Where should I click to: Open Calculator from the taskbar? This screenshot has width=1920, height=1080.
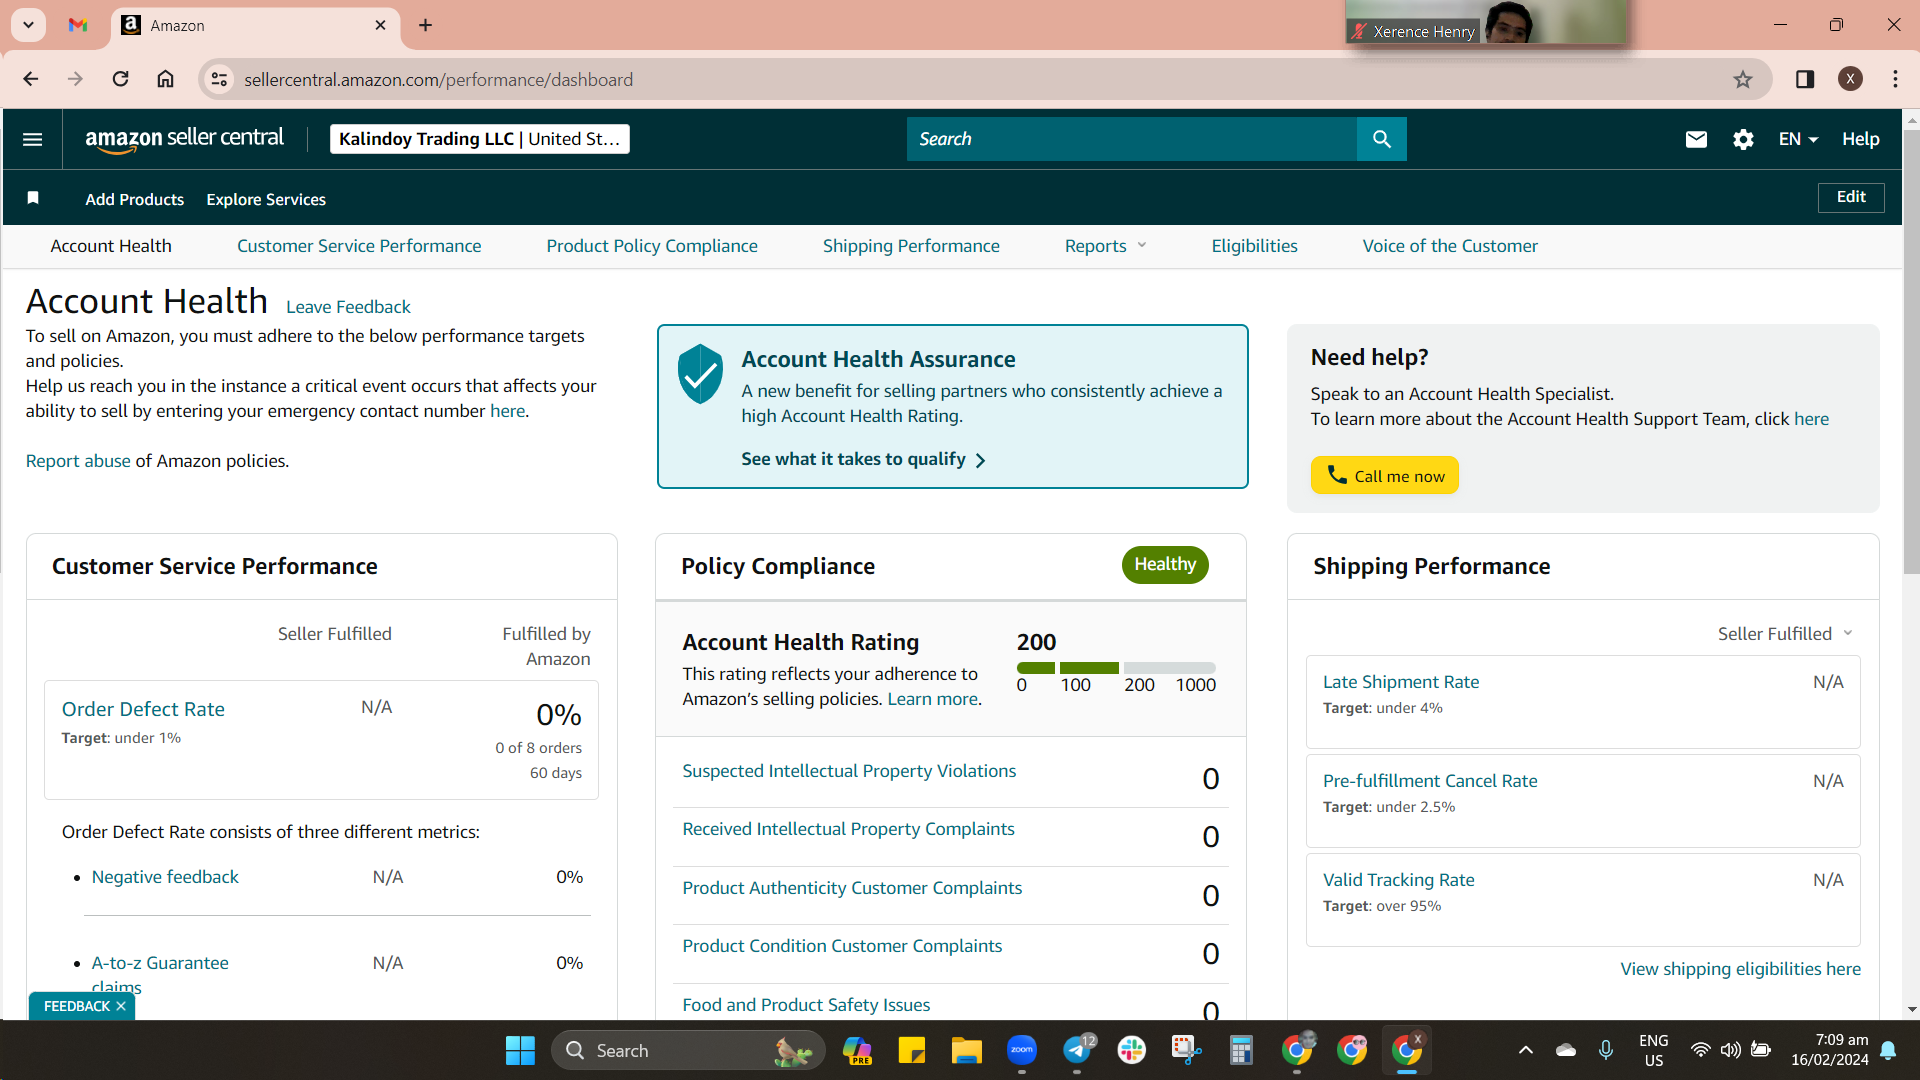[x=1241, y=1050]
